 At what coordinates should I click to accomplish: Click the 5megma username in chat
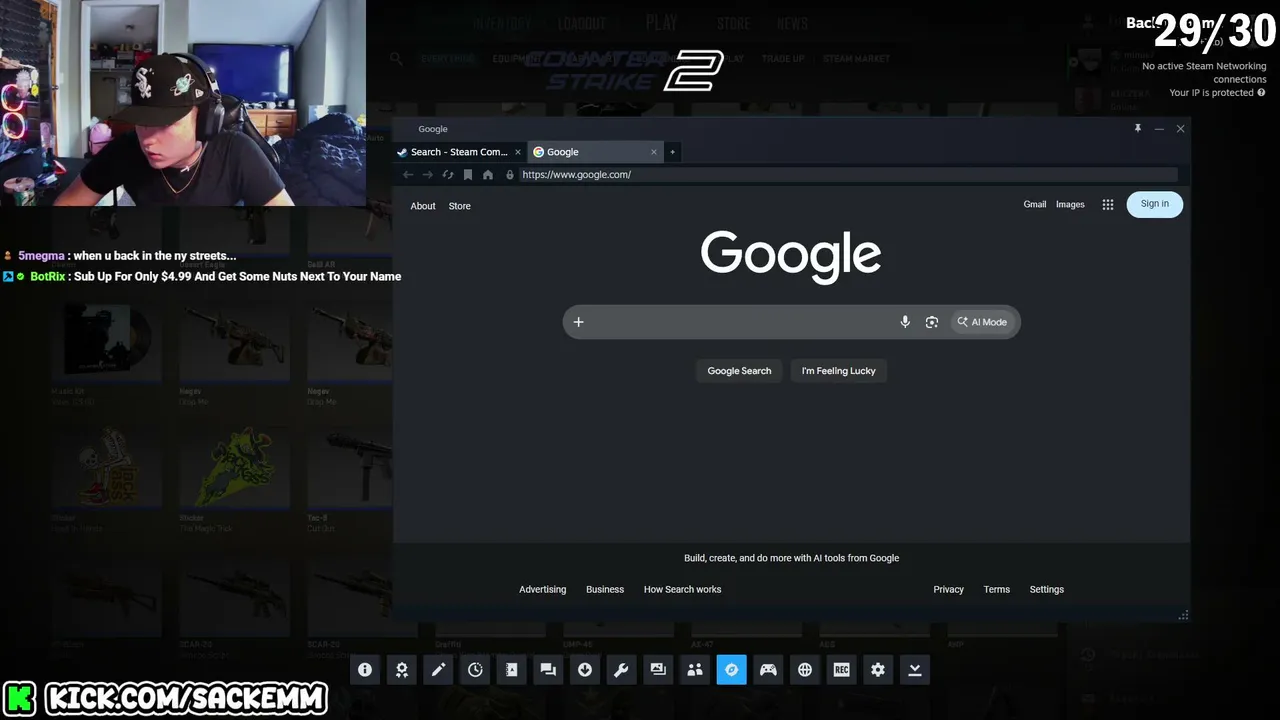click(x=41, y=256)
